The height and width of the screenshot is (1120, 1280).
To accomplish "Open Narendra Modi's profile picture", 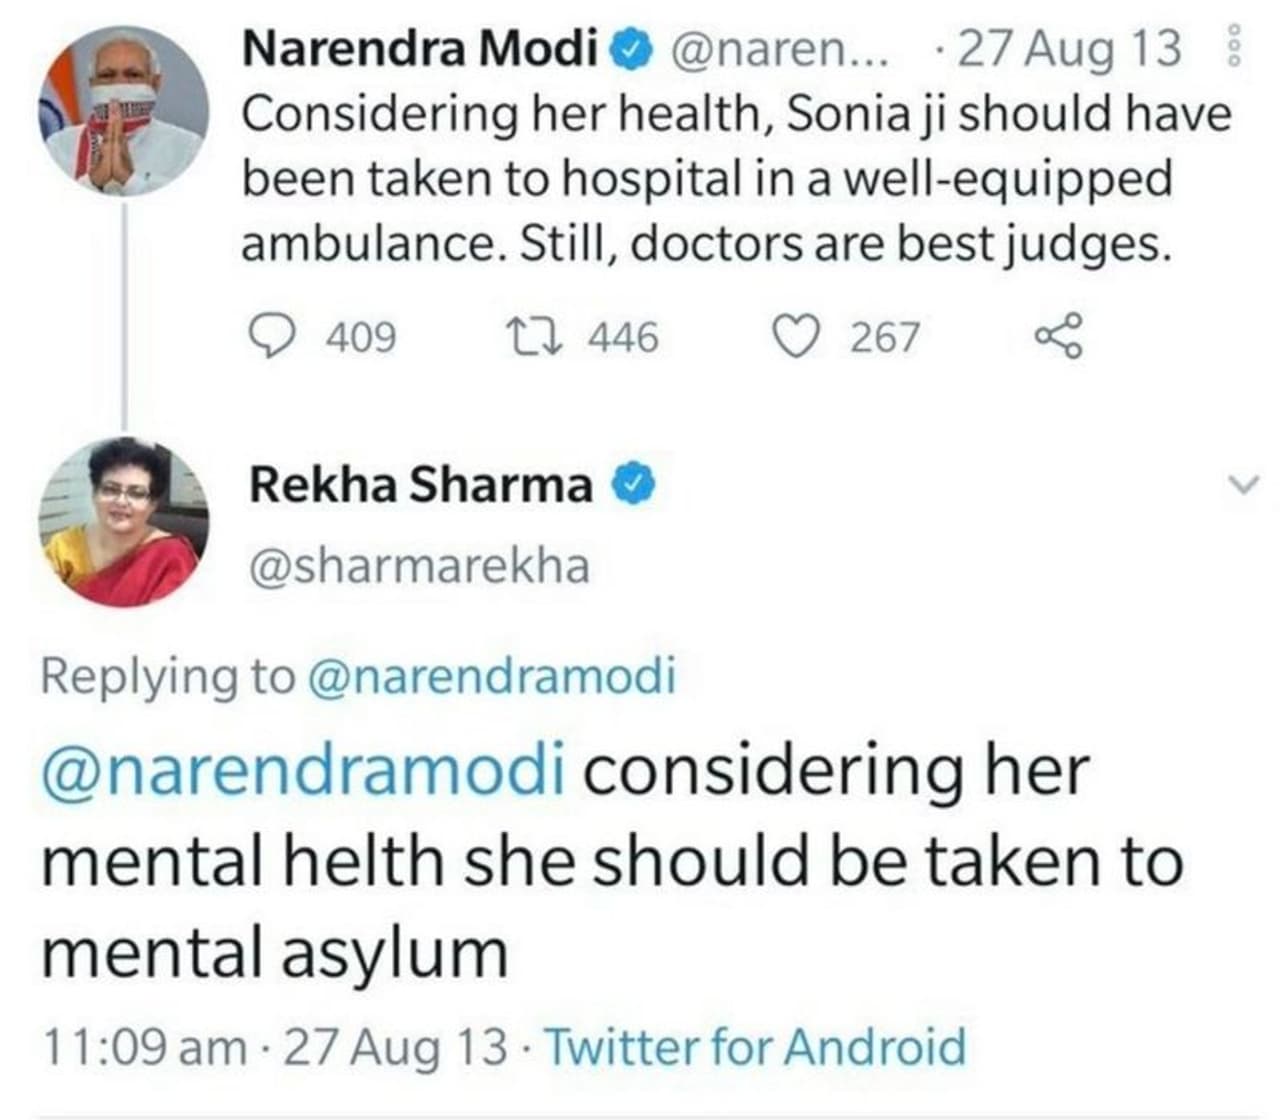I will tap(123, 112).
